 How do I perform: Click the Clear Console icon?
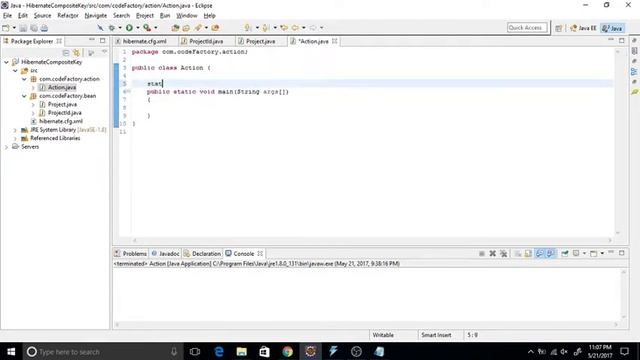tap(518, 253)
